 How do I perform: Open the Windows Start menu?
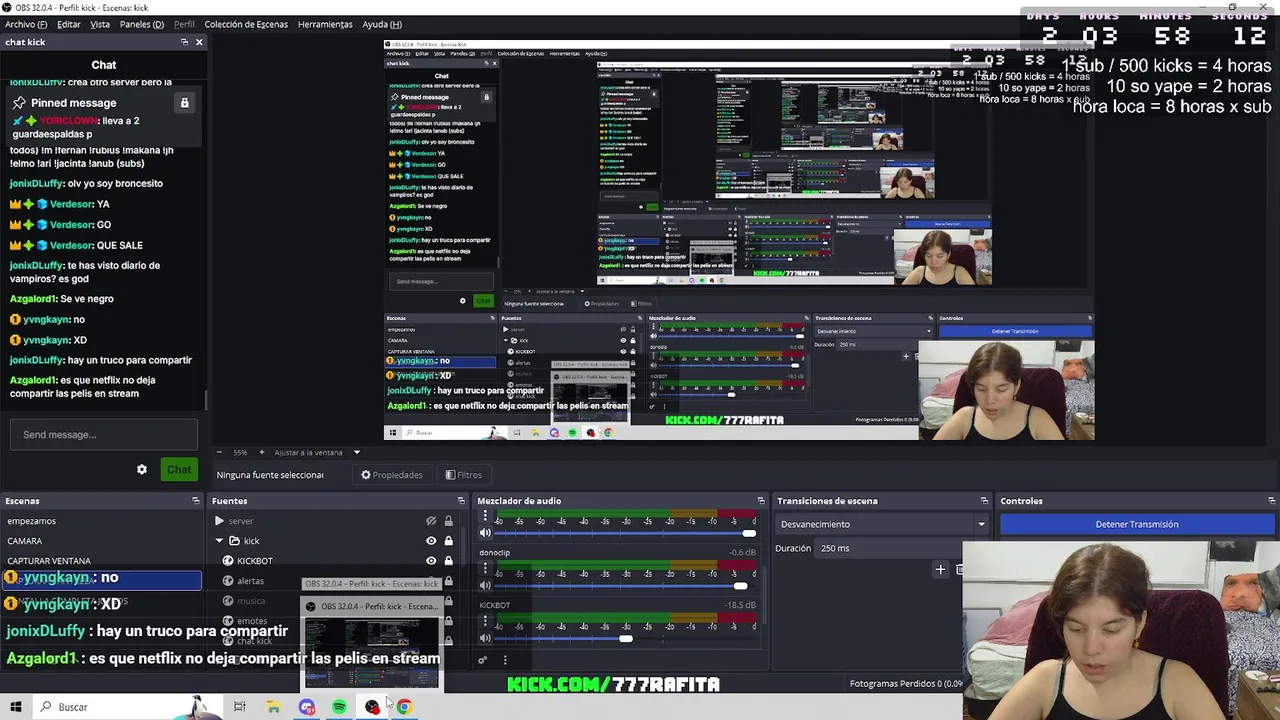[x=15, y=707]
